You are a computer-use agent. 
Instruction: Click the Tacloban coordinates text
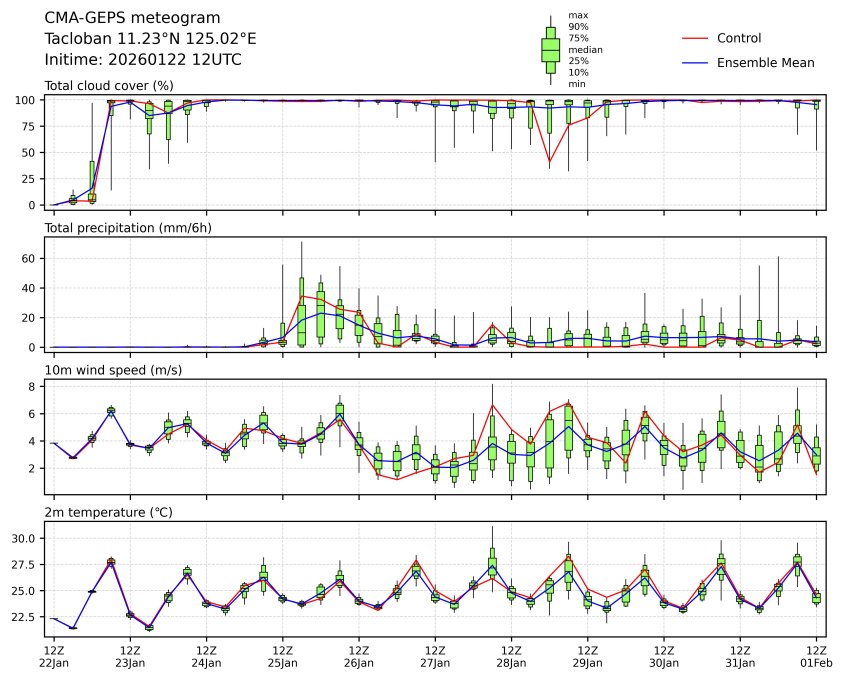point(150,38)
